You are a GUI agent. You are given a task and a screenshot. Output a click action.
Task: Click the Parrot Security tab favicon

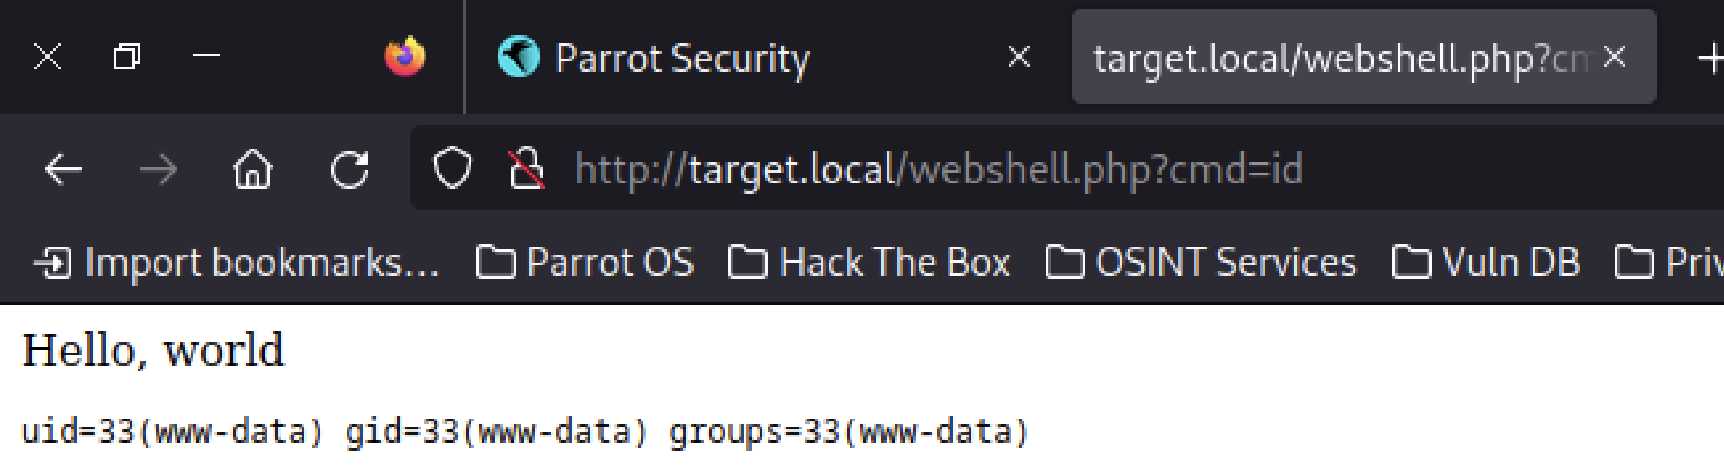518,57
